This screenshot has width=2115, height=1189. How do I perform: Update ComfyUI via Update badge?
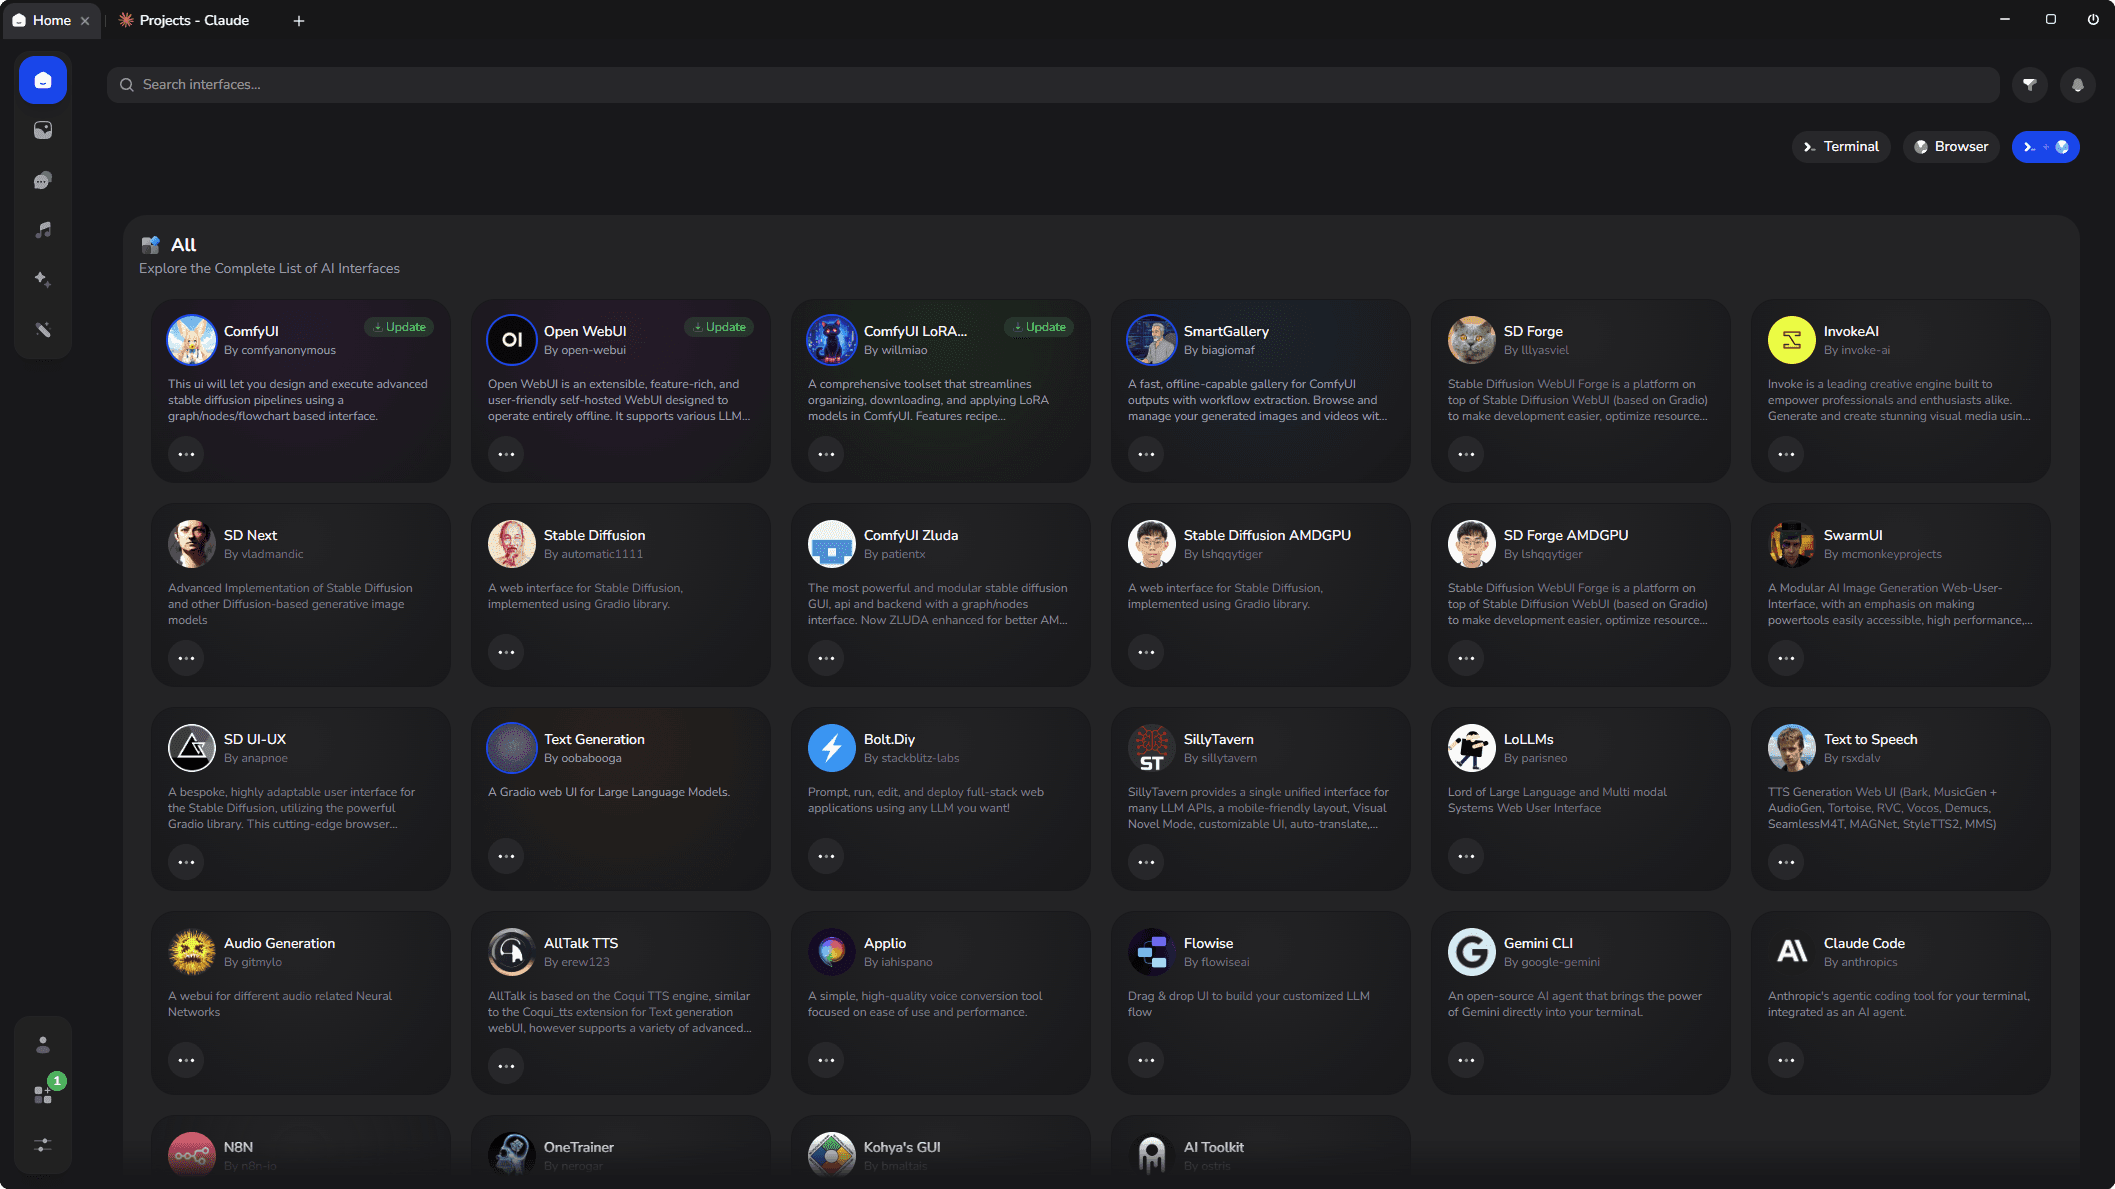pyautogui.click(x=399, y=327)
